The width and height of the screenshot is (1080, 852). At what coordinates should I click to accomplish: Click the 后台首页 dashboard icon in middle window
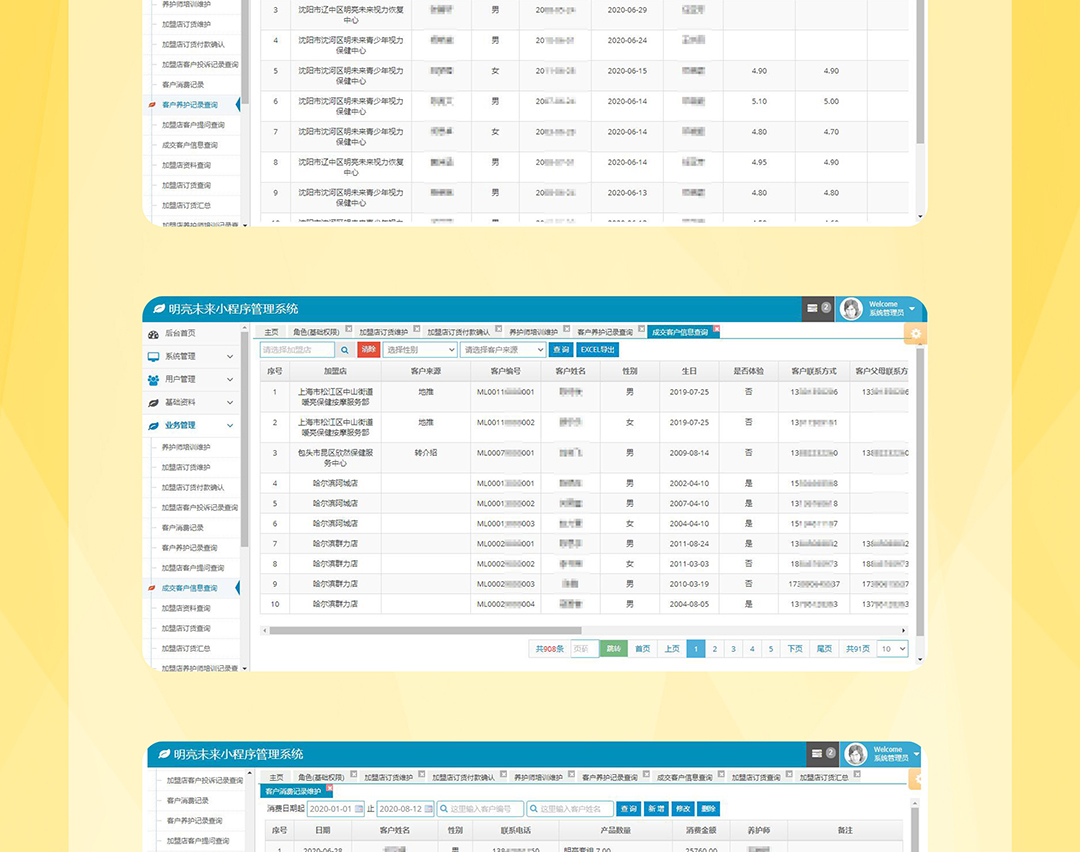[x=153, y=333]
